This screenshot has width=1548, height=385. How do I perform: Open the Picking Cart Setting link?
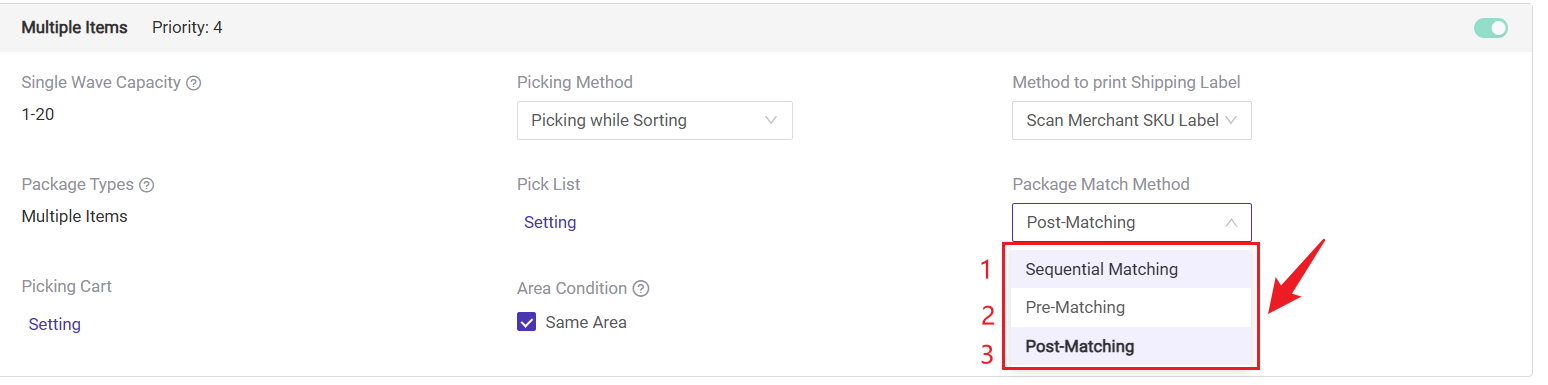click(55, 324)
